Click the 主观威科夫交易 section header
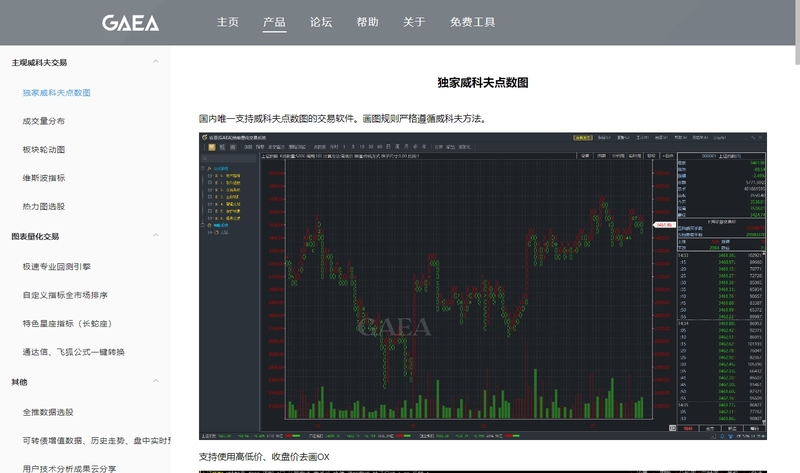This screenshot has width=800, height=473. point(39,63)
